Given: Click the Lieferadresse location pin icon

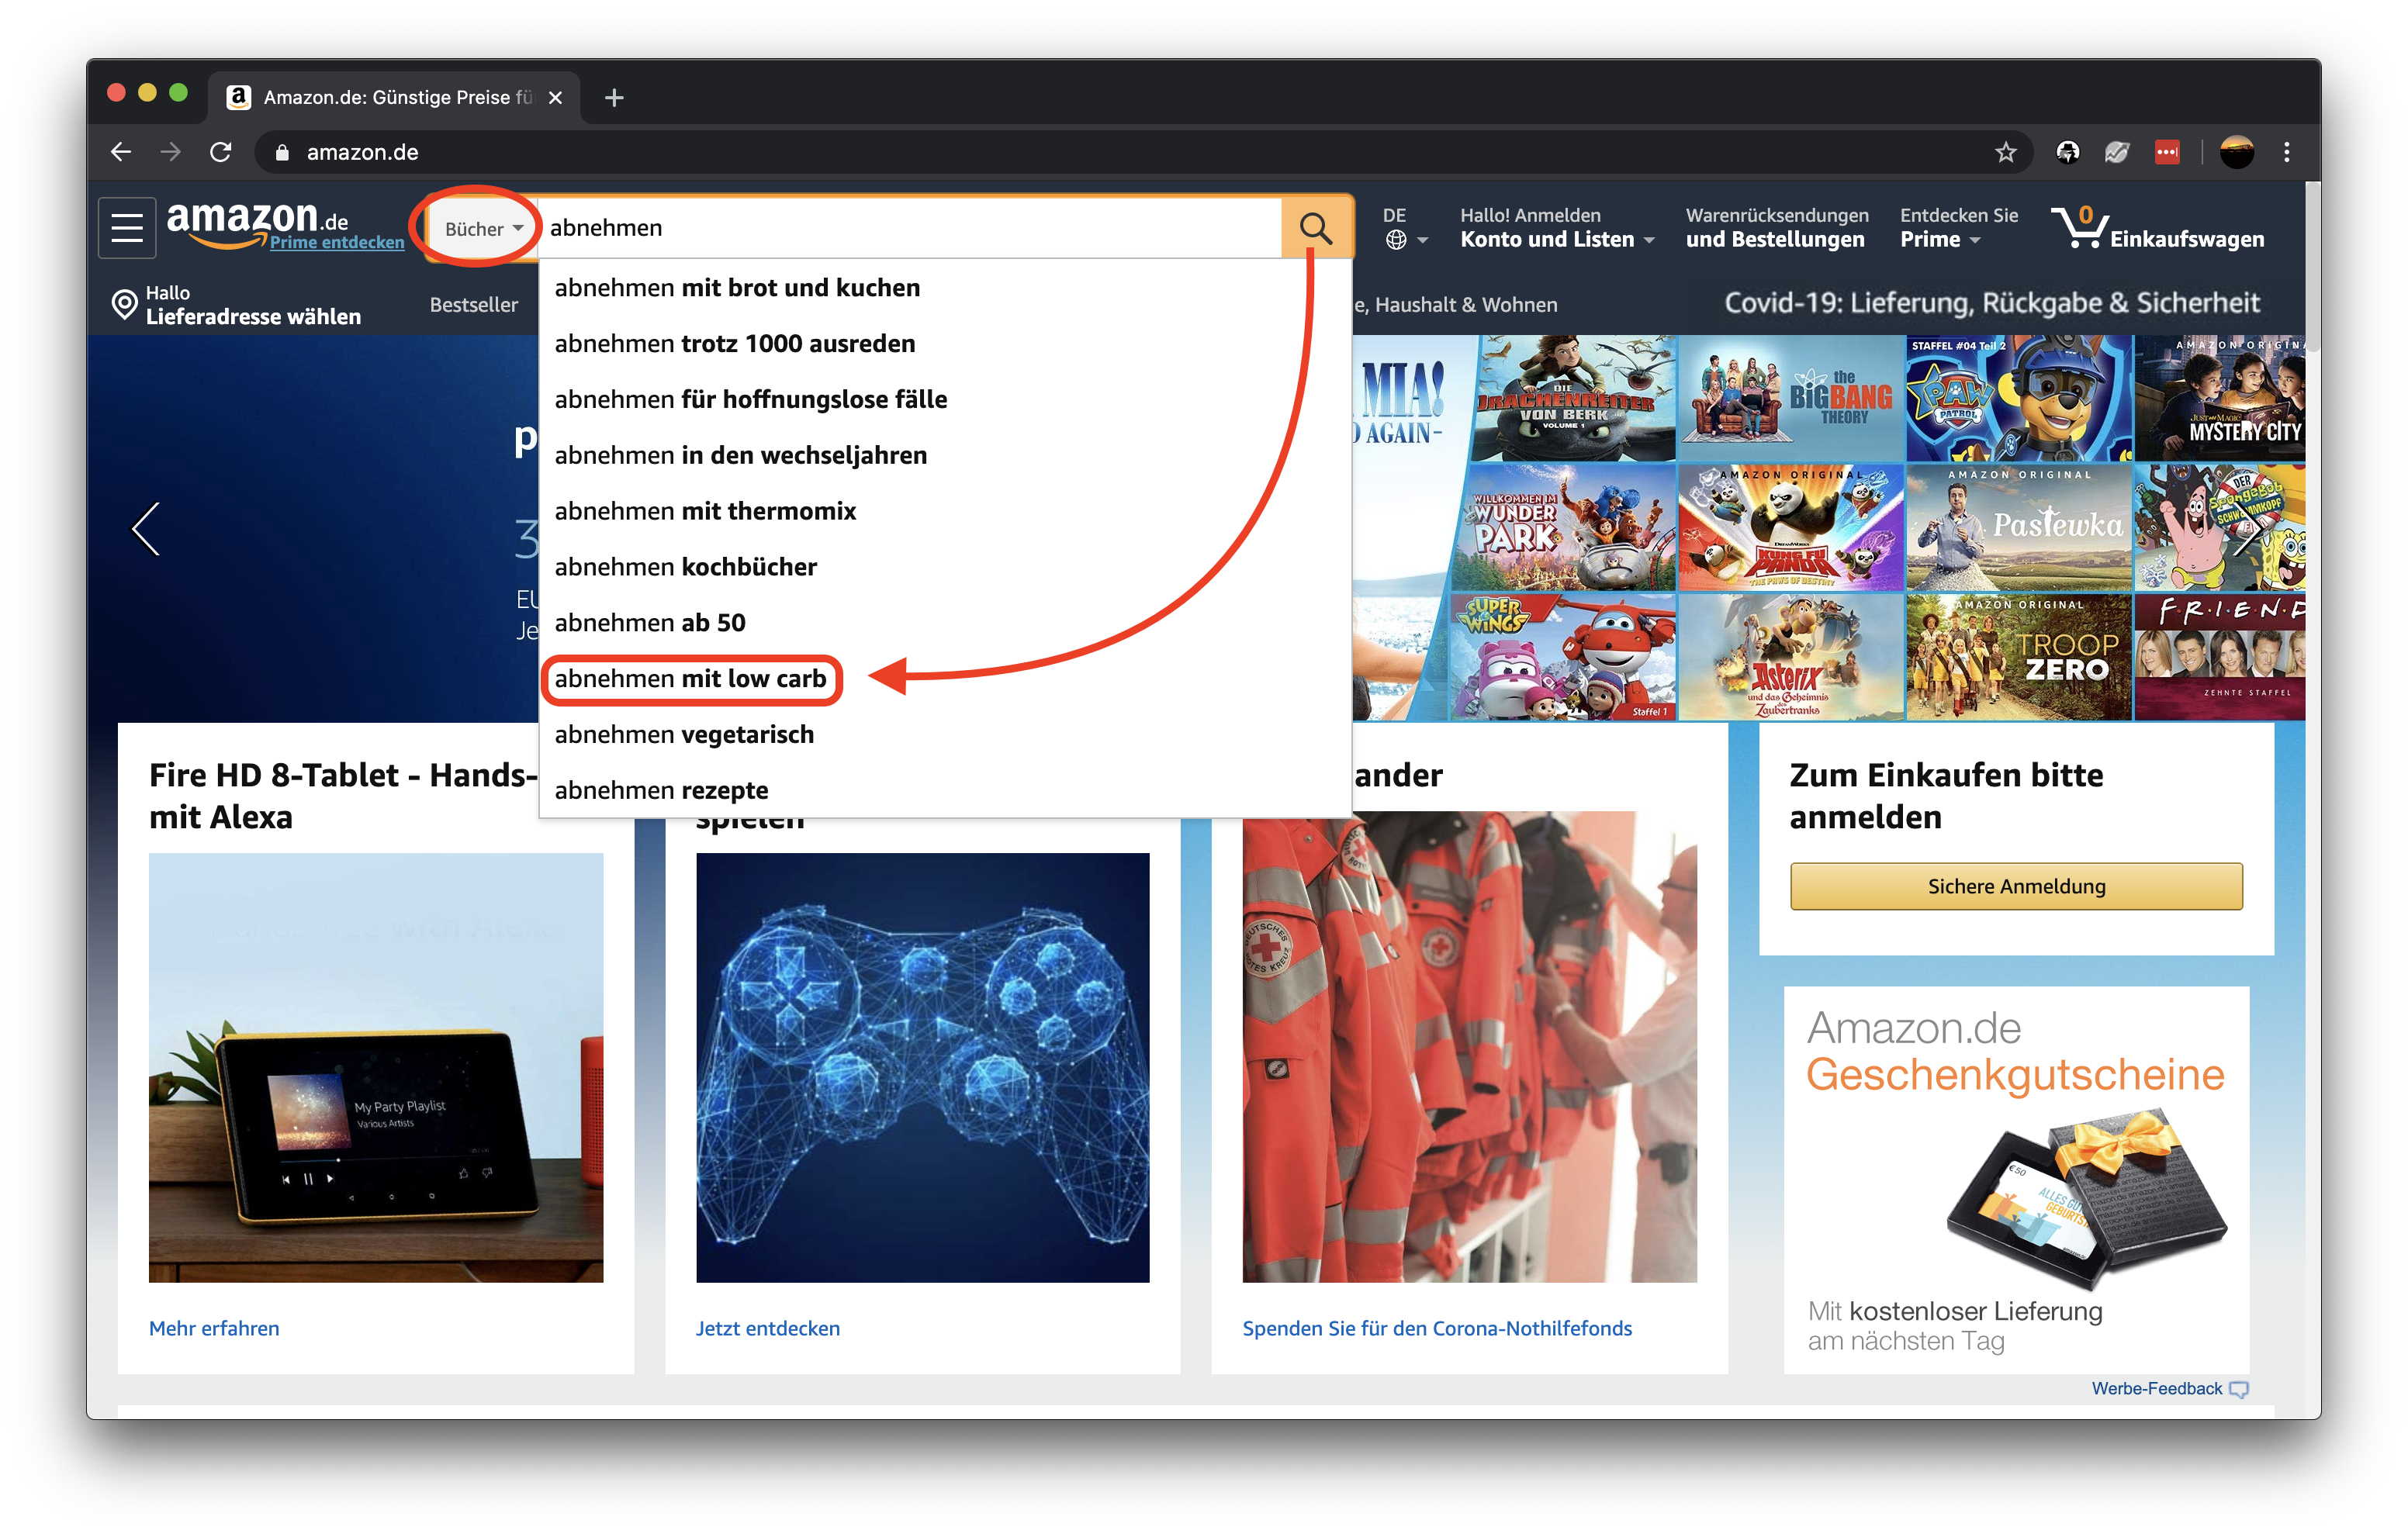Looking at the screenshot, I should coord(124,304).
